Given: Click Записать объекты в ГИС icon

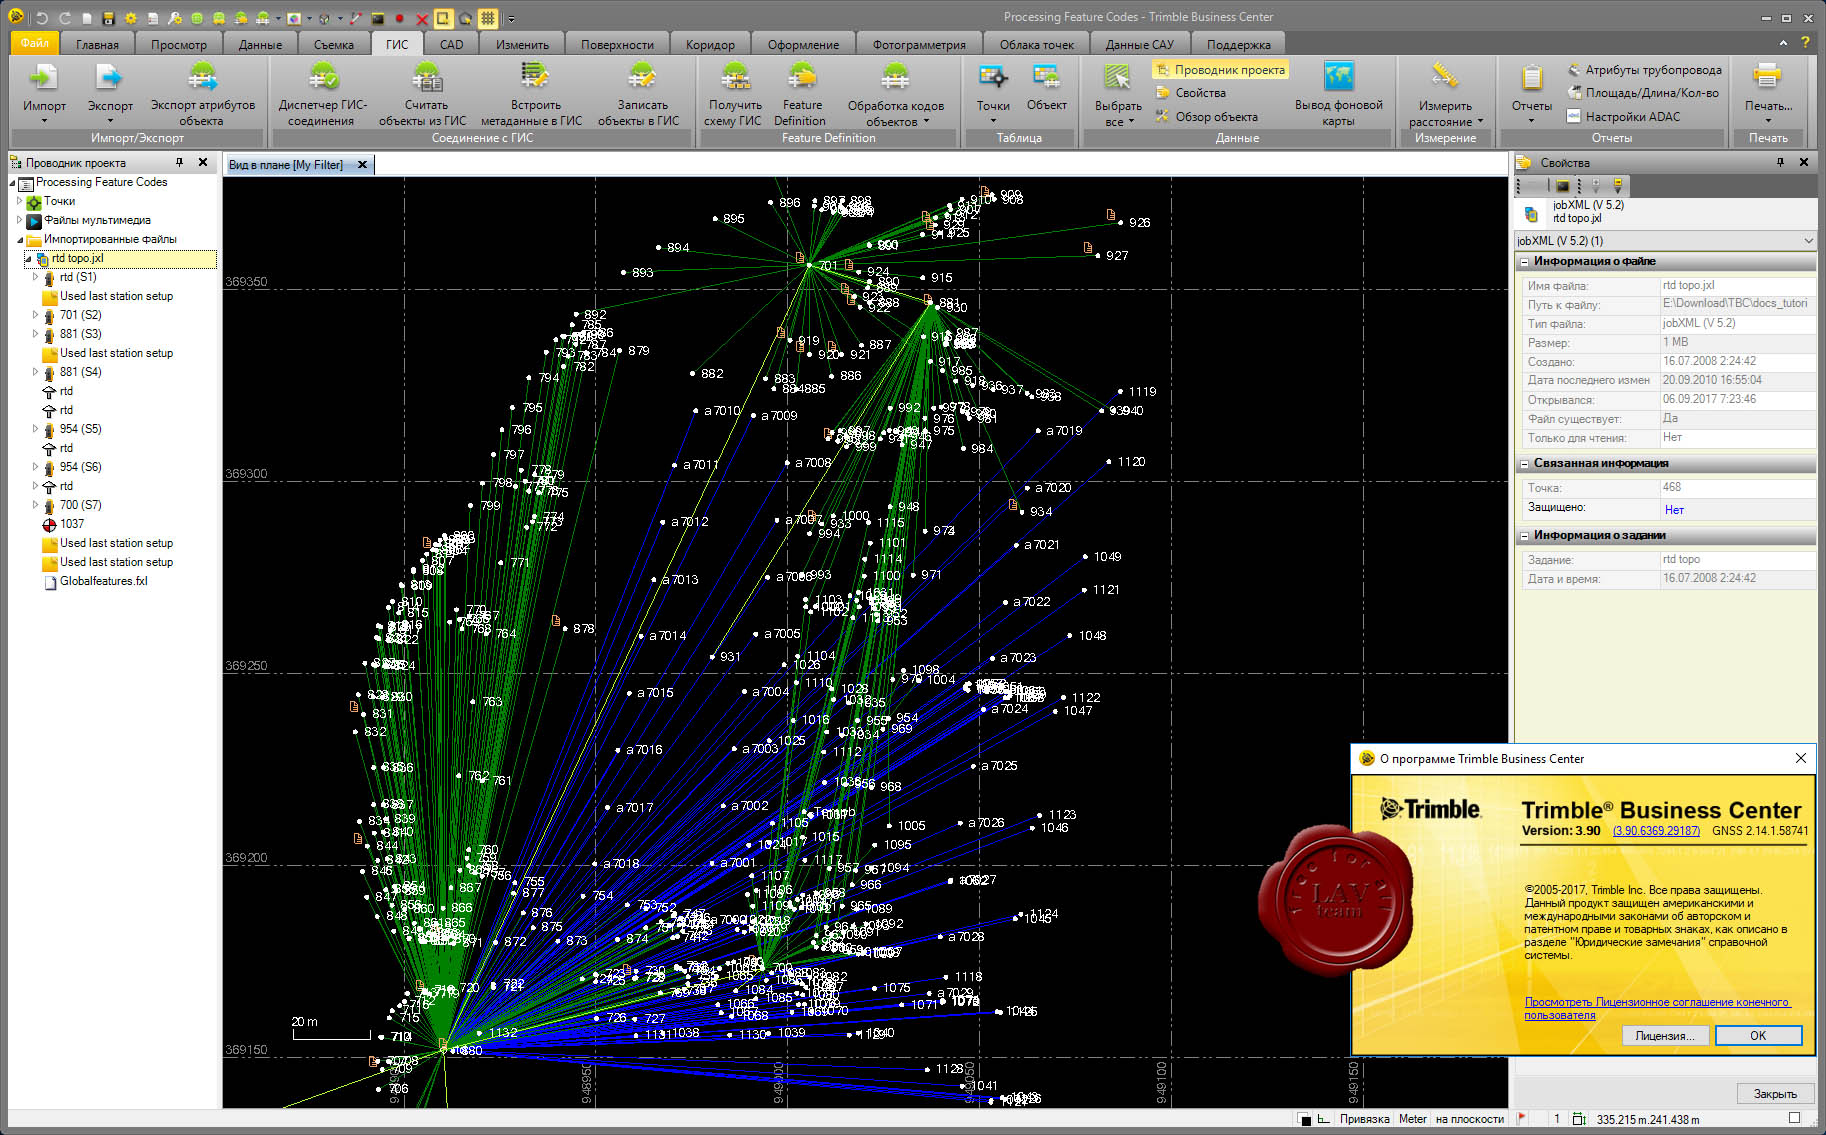Looking at the screenshot, I should (x=641, y=77).
